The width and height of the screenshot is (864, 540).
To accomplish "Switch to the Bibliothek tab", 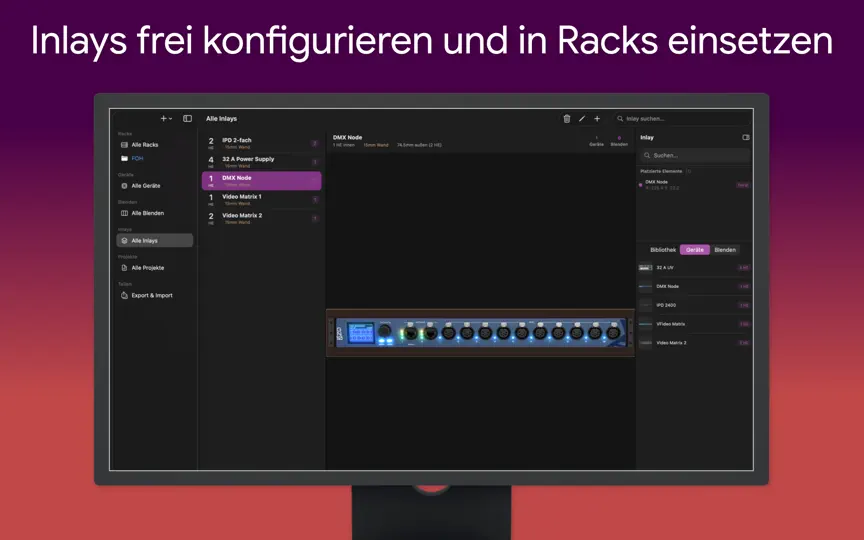I will (x=663, y=250).
